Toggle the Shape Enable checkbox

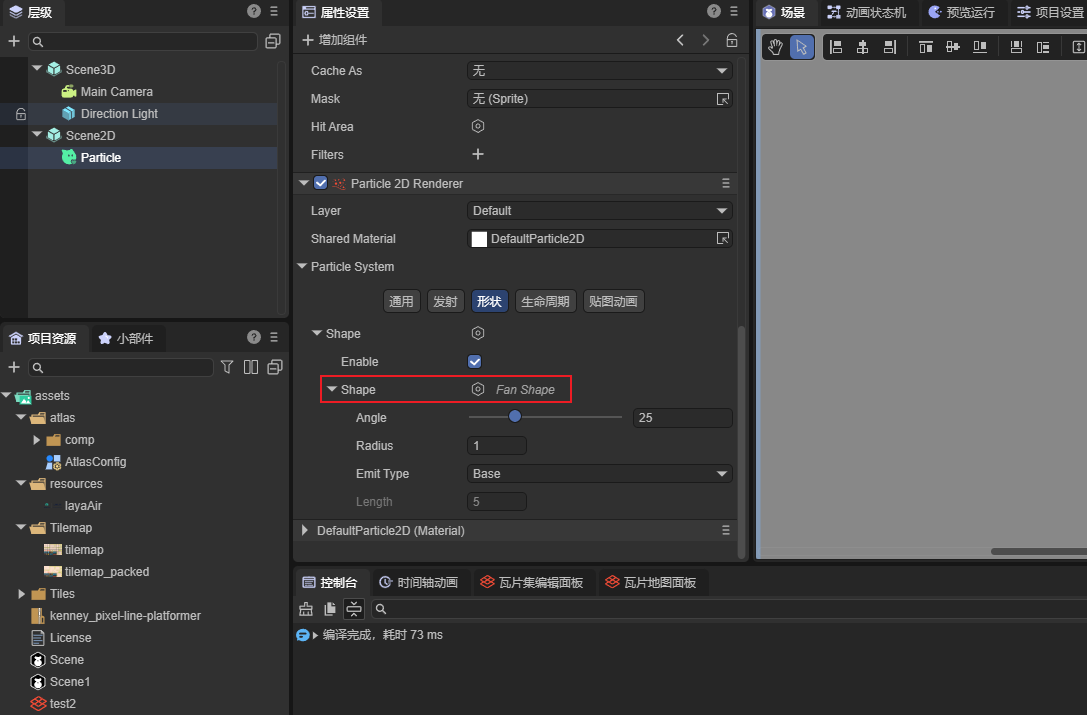pos(475,362)
